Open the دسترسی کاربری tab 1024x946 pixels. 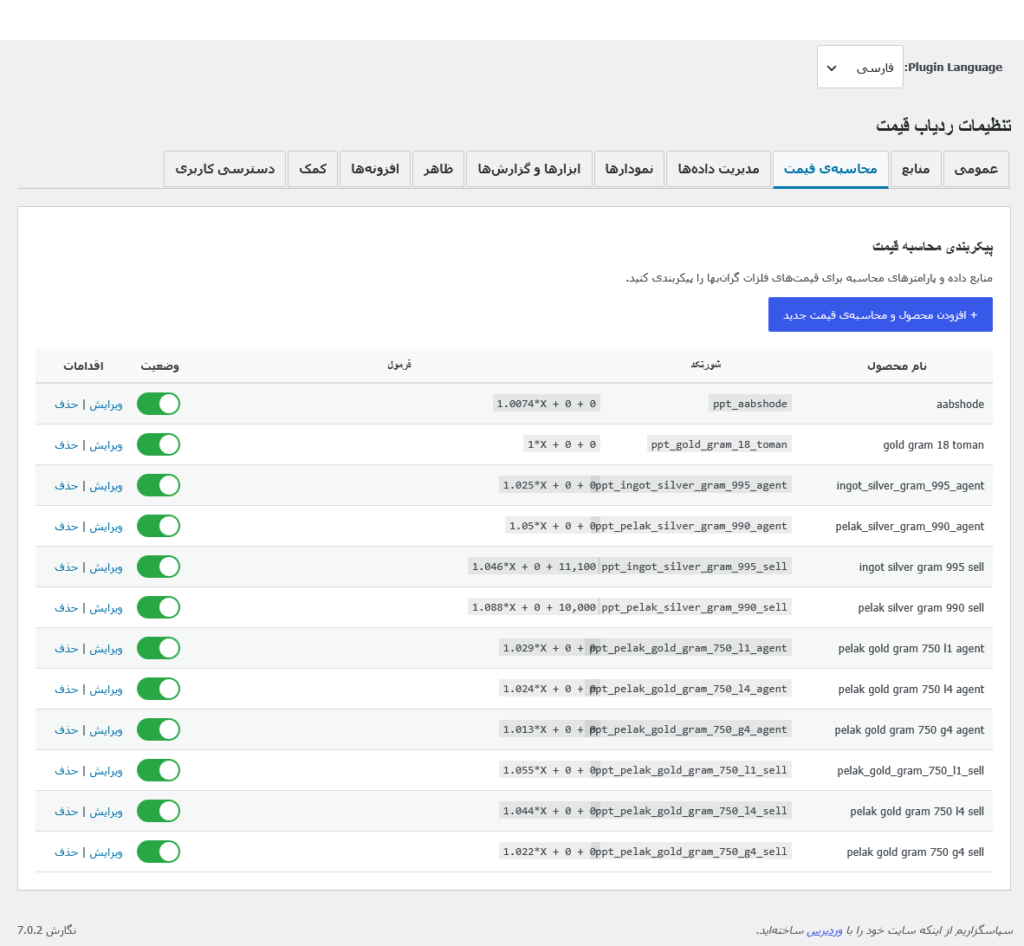(225, 169)
